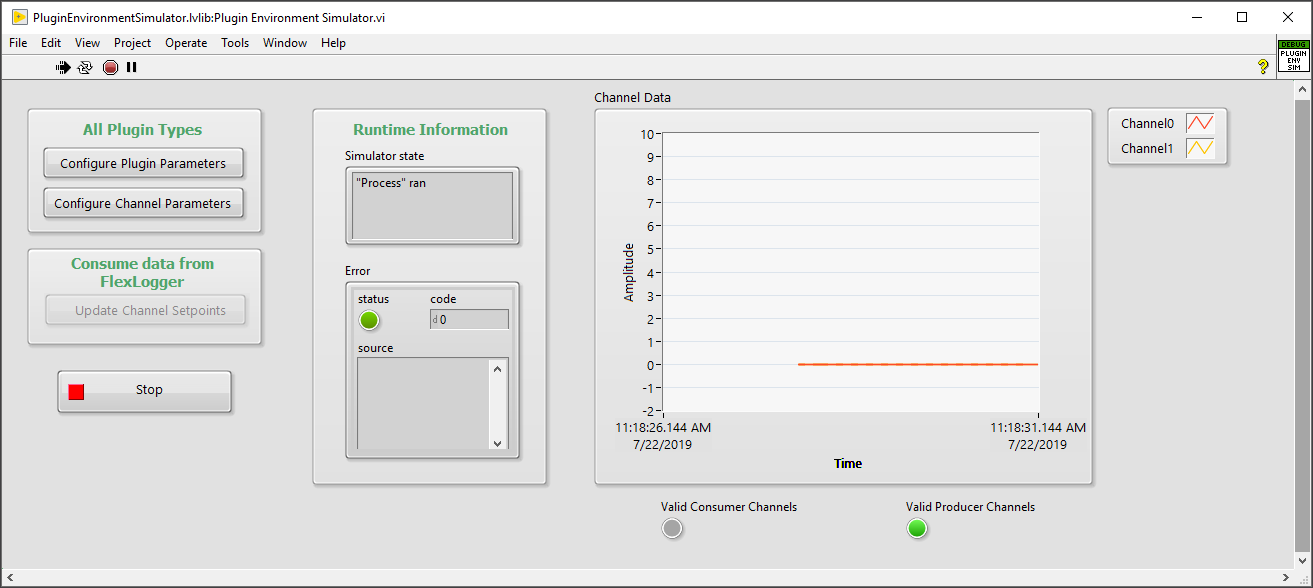
Task: Click the Channel0 red plot legend icon
Action: (1199, 124)
